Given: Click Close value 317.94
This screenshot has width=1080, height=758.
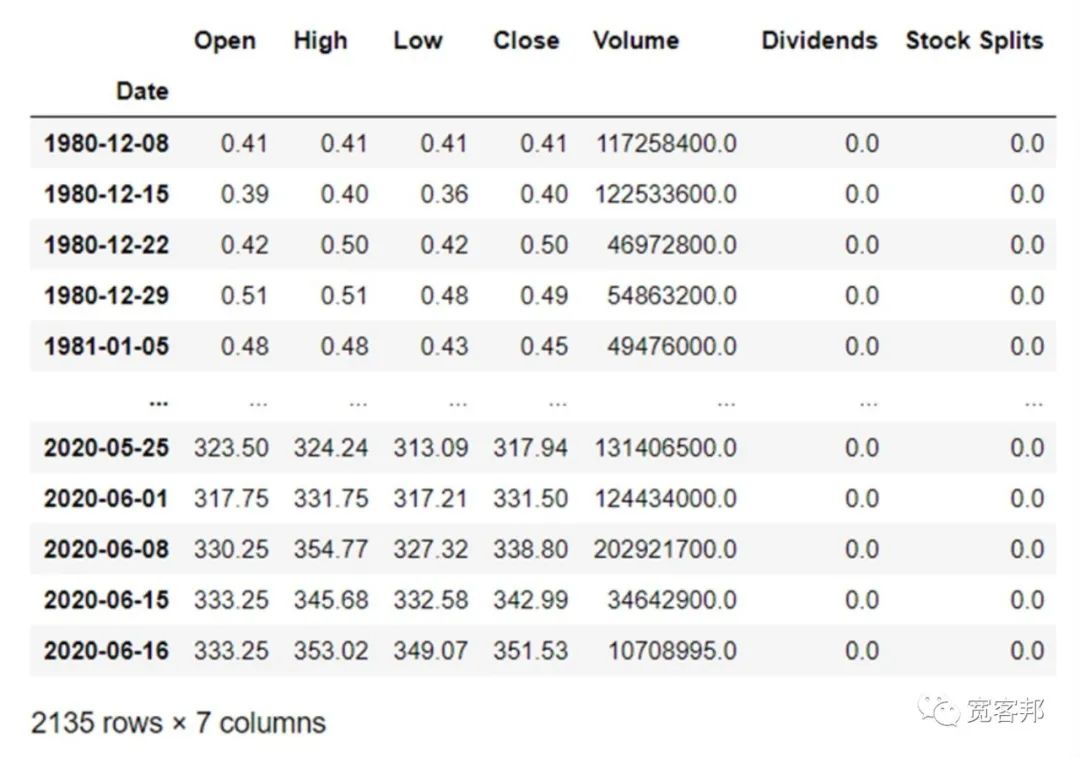Looking at the screenshot, I should [530, 448].
